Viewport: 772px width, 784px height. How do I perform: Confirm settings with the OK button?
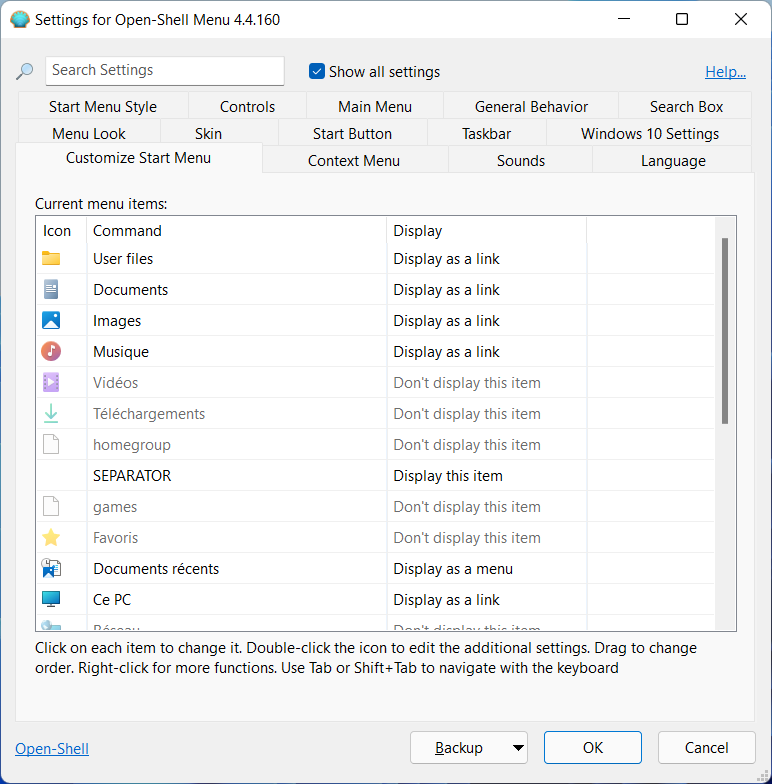click(592, 748)
